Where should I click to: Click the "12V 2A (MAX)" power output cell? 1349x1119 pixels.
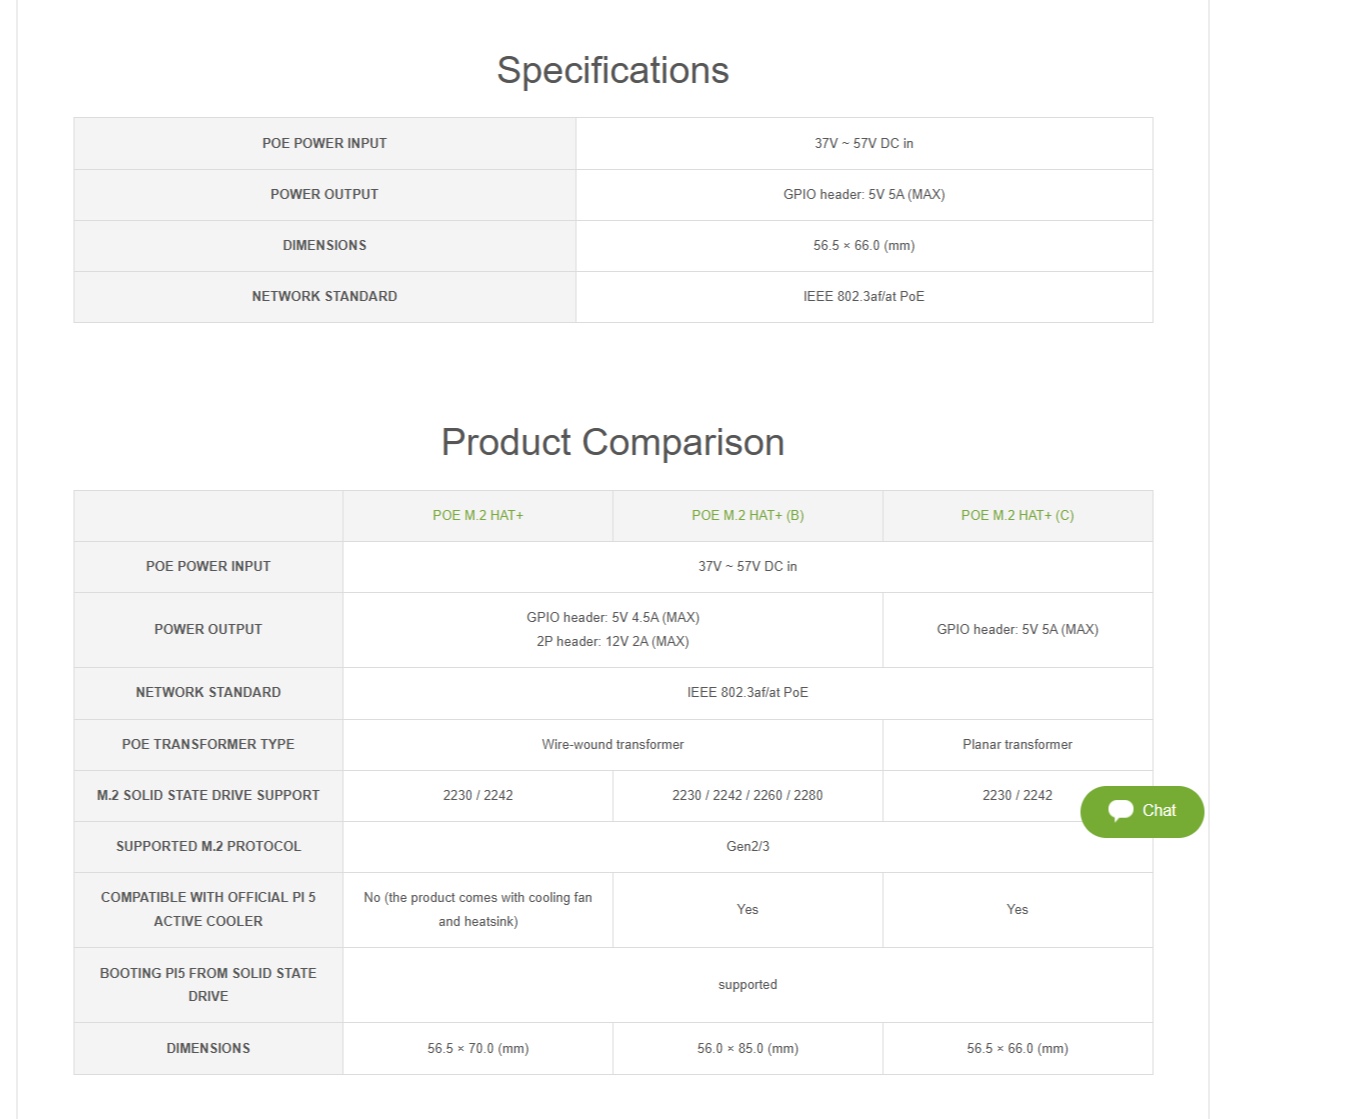pyautogui.click(x=612, y=641)
